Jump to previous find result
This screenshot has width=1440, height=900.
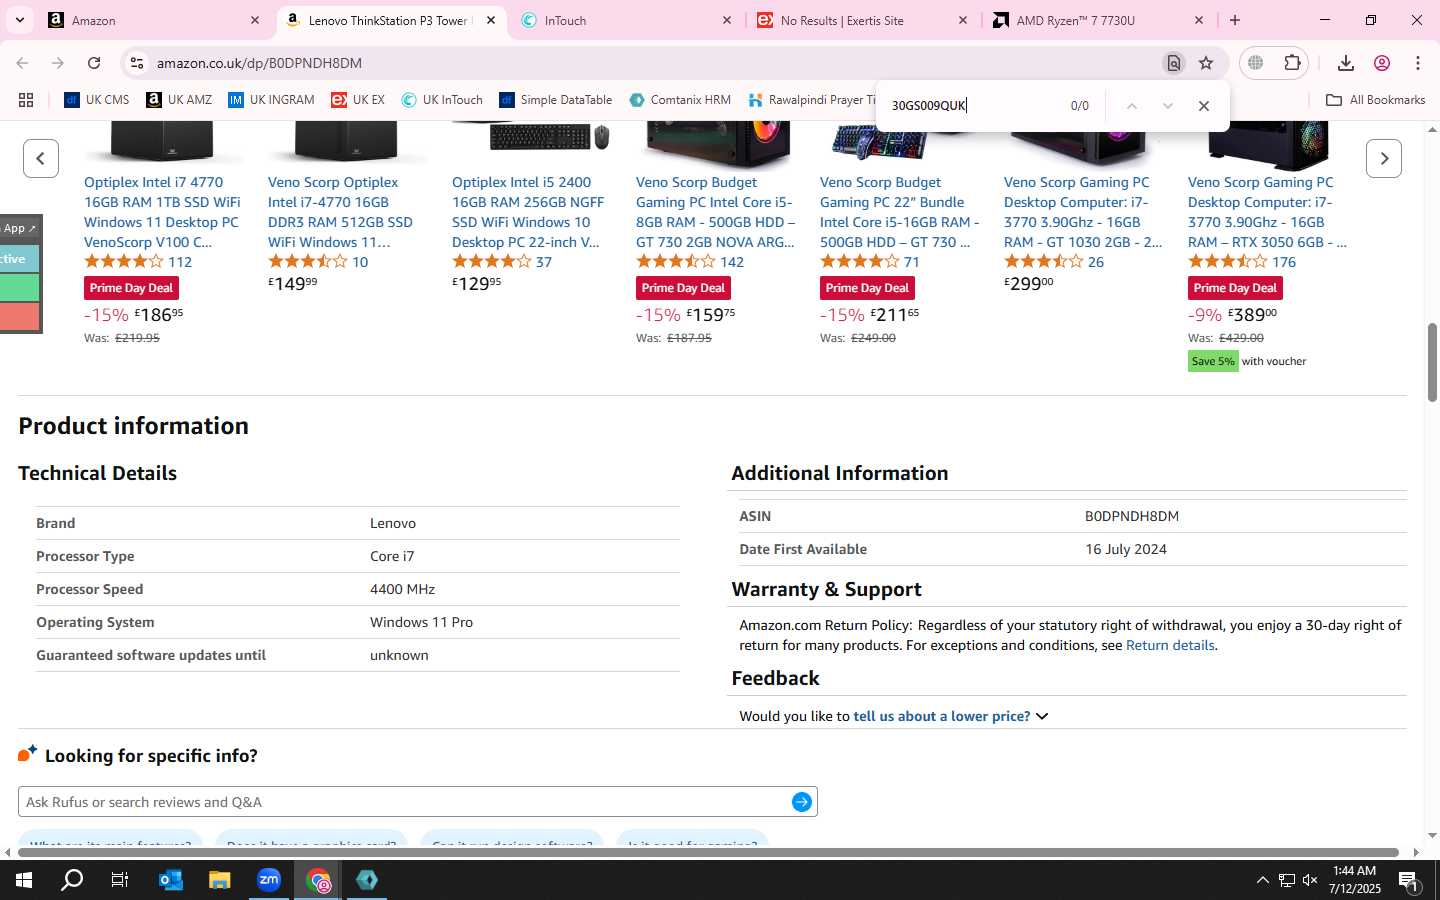pyautogui.click(x=1131, y=106)
